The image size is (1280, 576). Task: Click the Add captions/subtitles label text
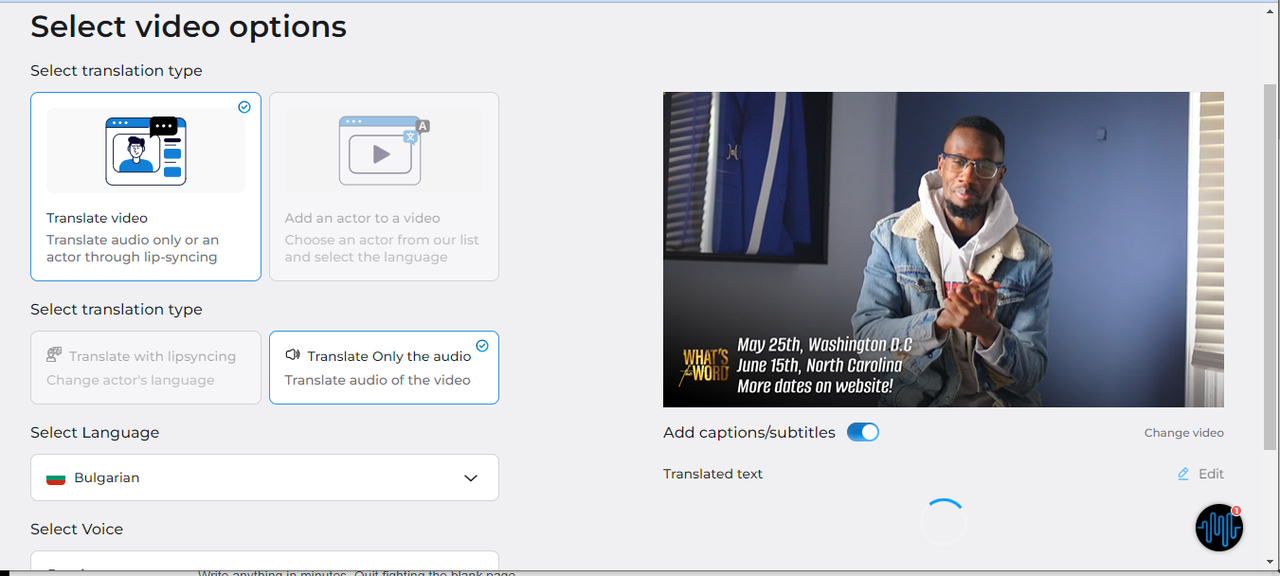(749, 433)
